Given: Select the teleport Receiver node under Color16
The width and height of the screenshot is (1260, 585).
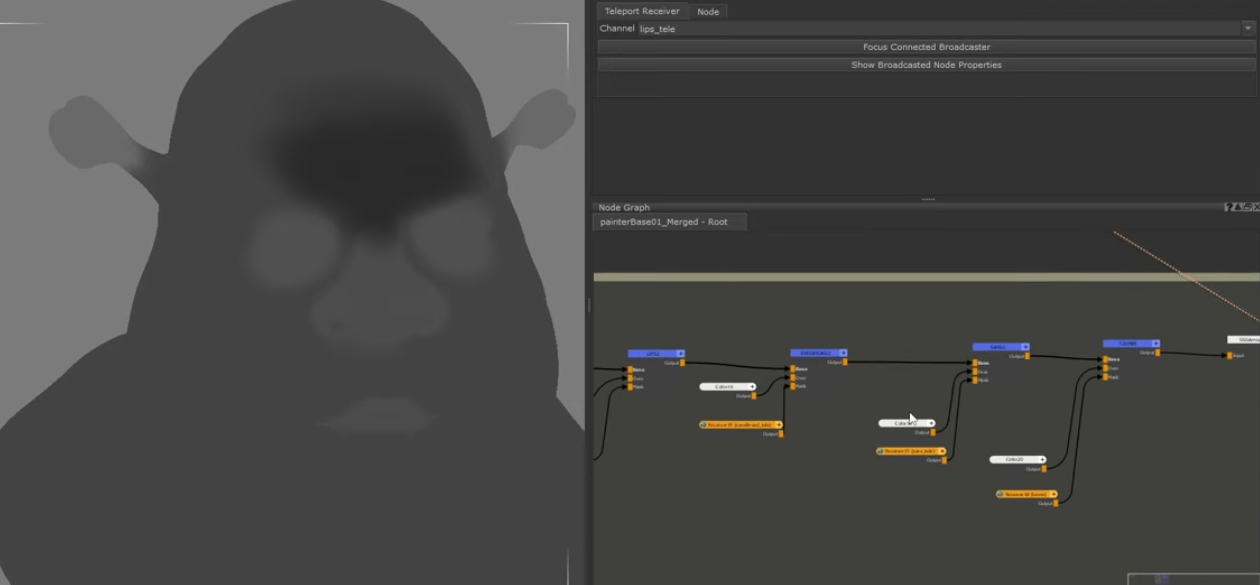Looking at the screenshot, I should click(741, 425).
